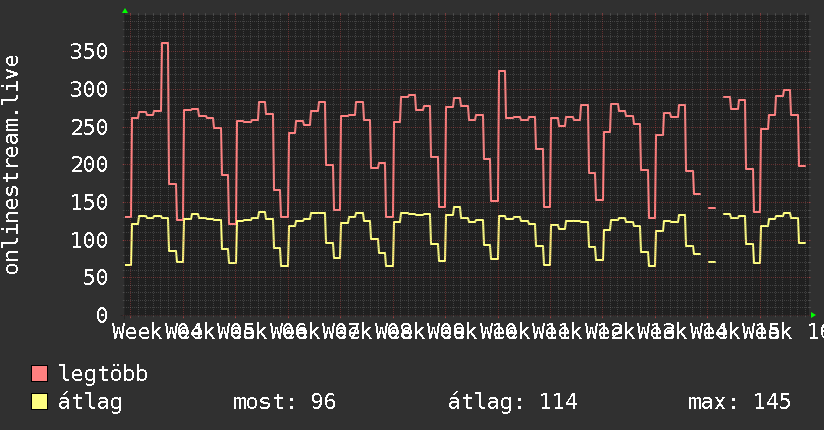Click the 300 y-axis label
Image resolution: width=824 pixels, height=430 pixels.
pyautogui.click(x=89, y=89)
